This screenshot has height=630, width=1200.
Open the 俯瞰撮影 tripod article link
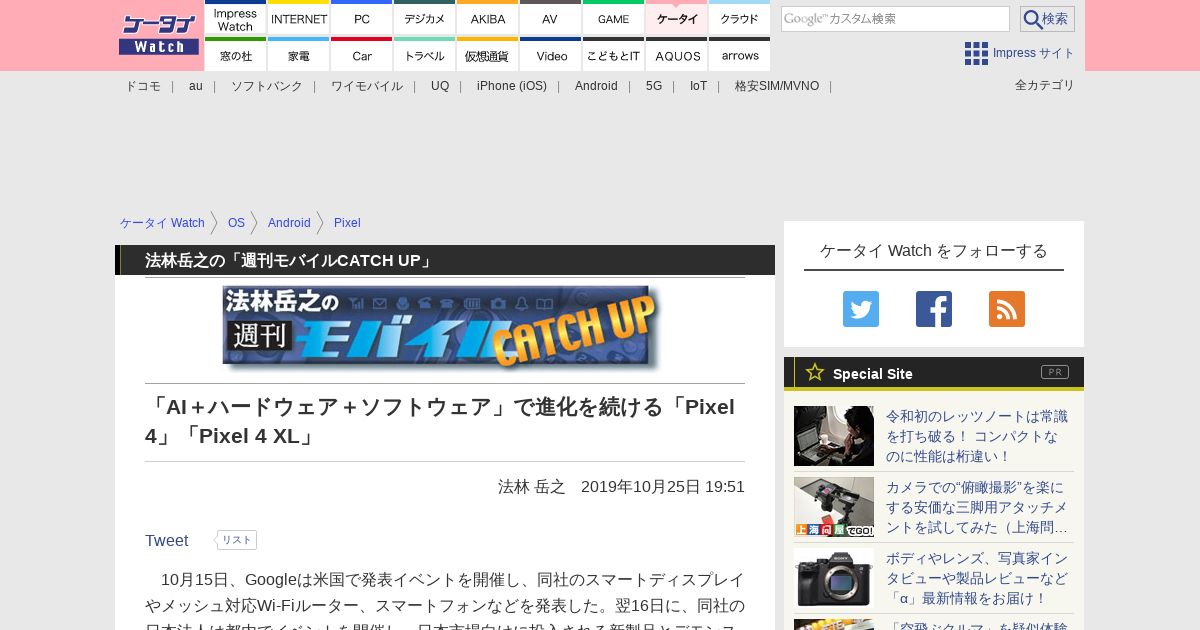pyautogui.click(x=977, y=507)
